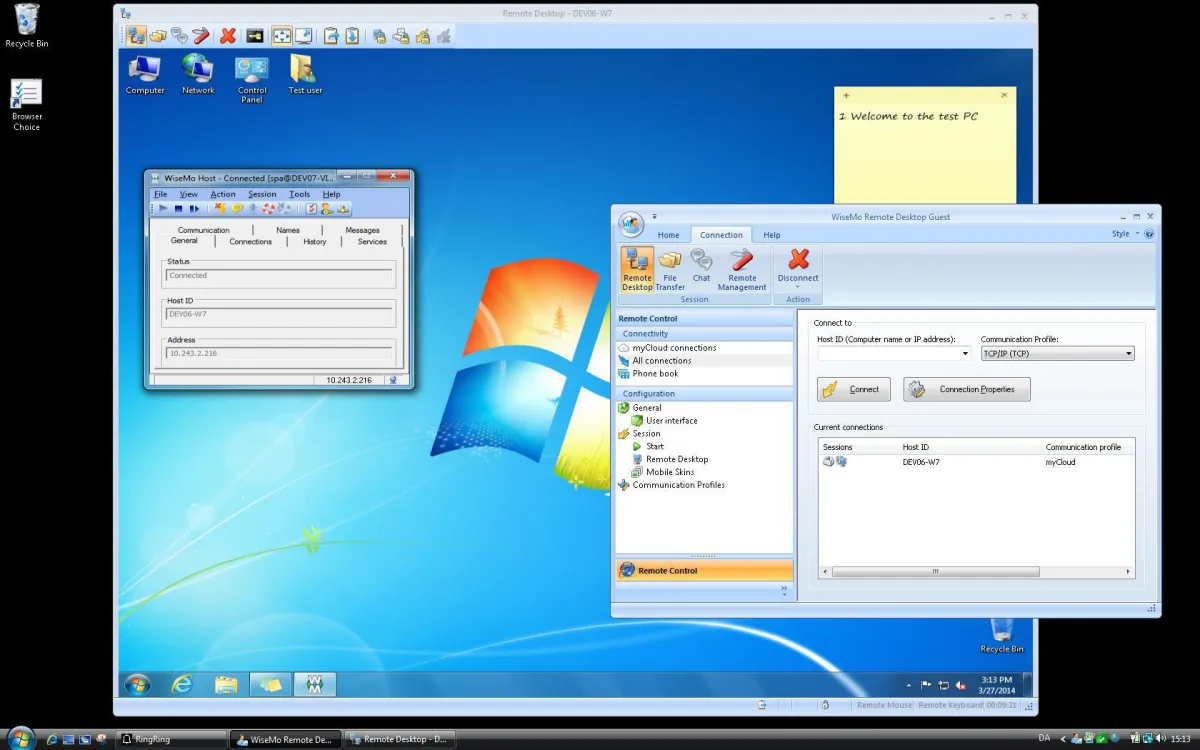
Task: Open the Connections tab in WiseMo Host
Action: click(x=250, y=241)
